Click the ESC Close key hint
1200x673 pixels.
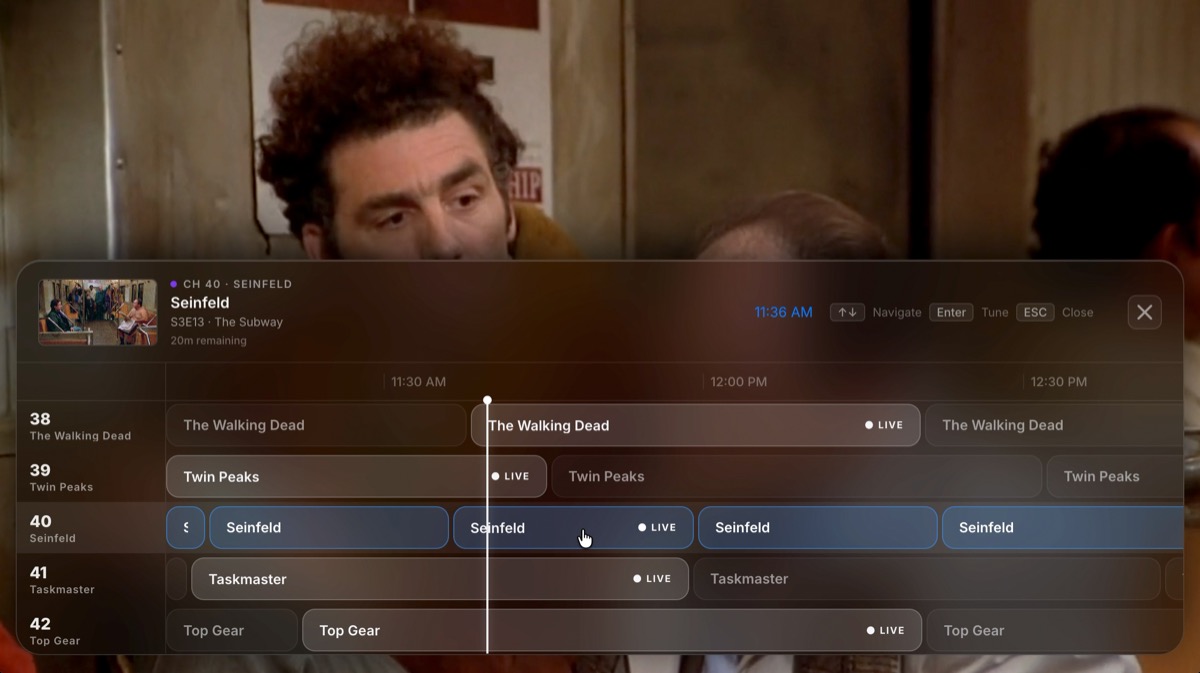[1034, 312]
